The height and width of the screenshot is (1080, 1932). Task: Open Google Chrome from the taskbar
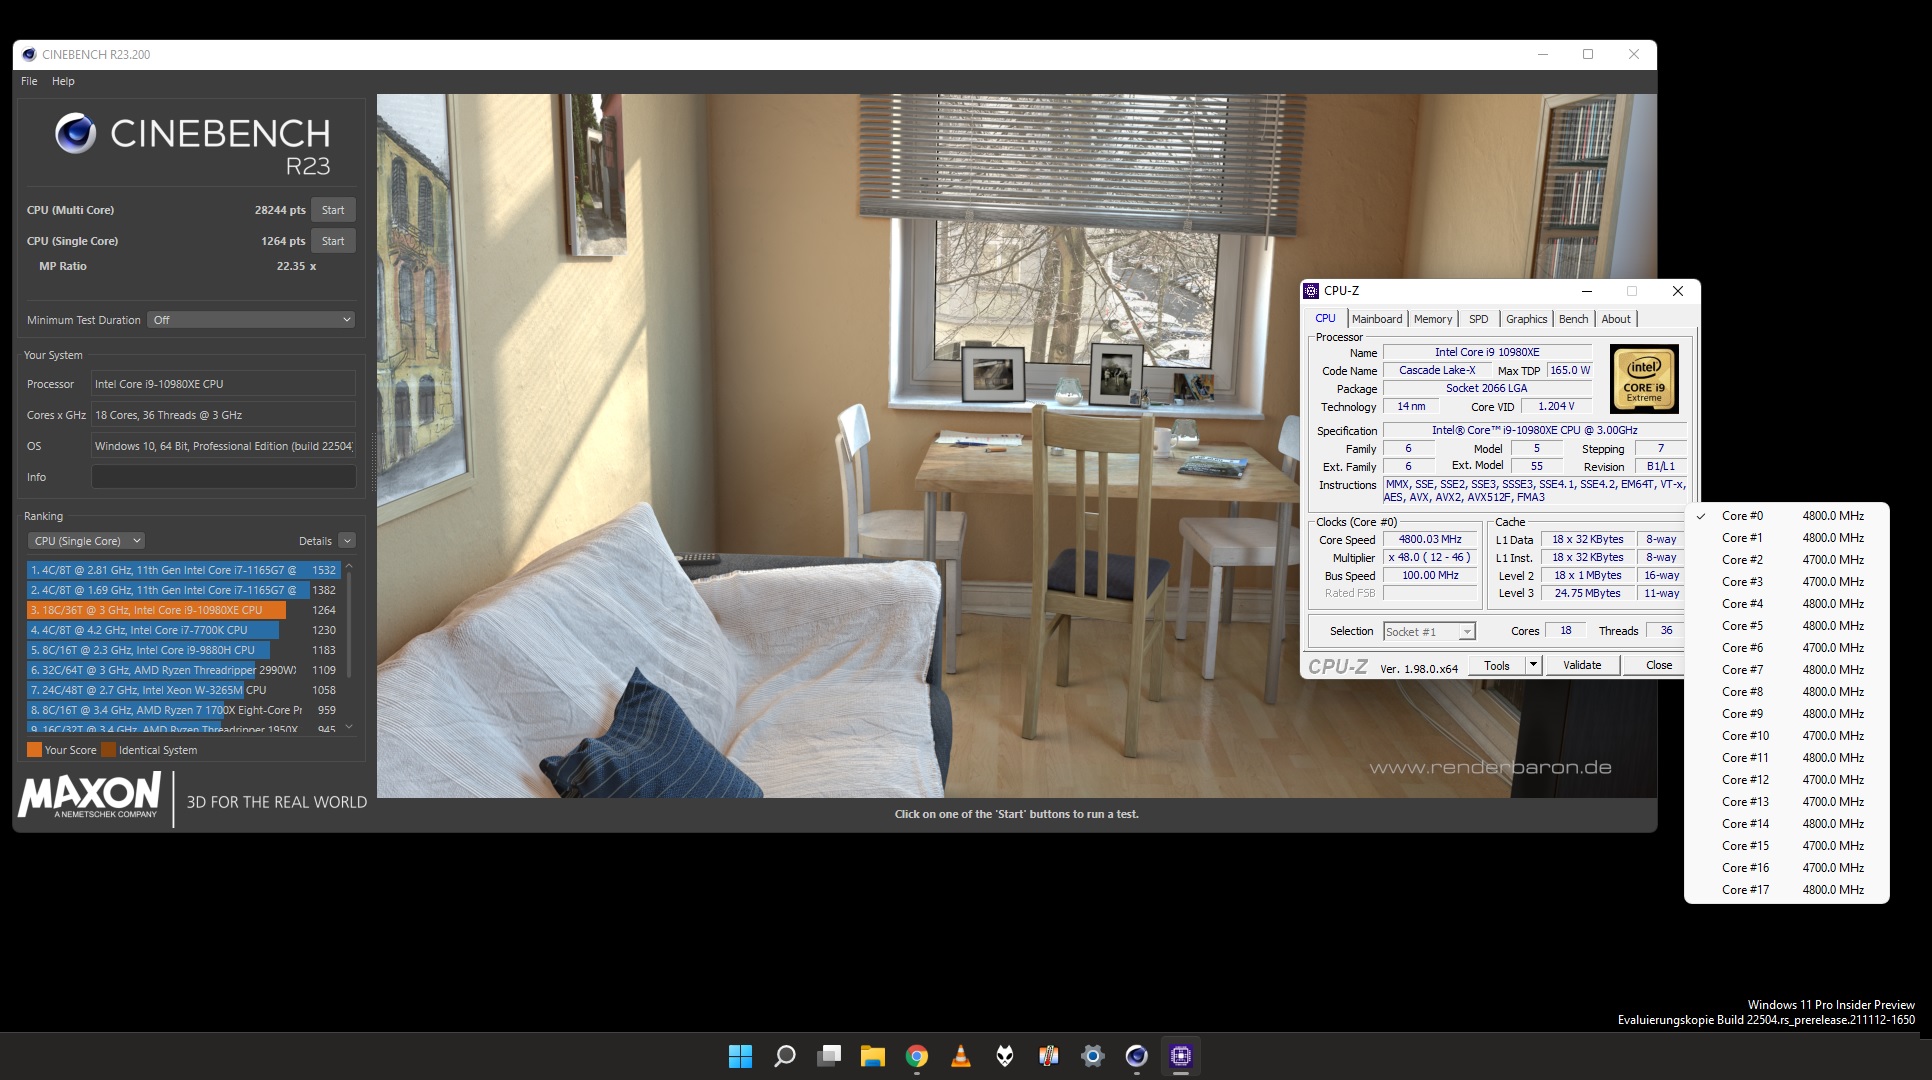[916, 1056]
